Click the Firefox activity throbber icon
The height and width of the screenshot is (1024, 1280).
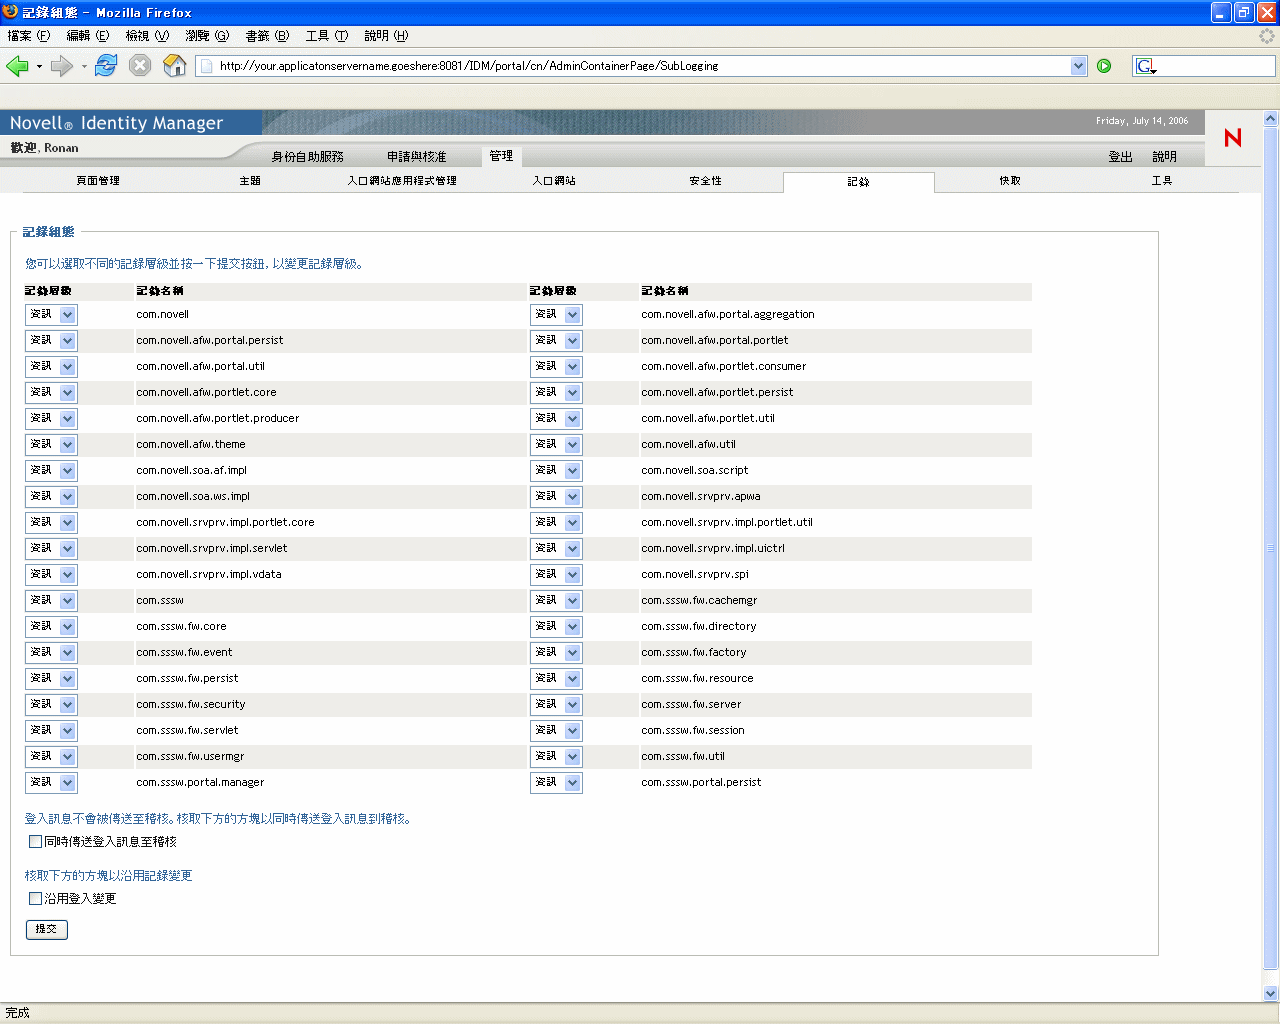[1267, 36]
